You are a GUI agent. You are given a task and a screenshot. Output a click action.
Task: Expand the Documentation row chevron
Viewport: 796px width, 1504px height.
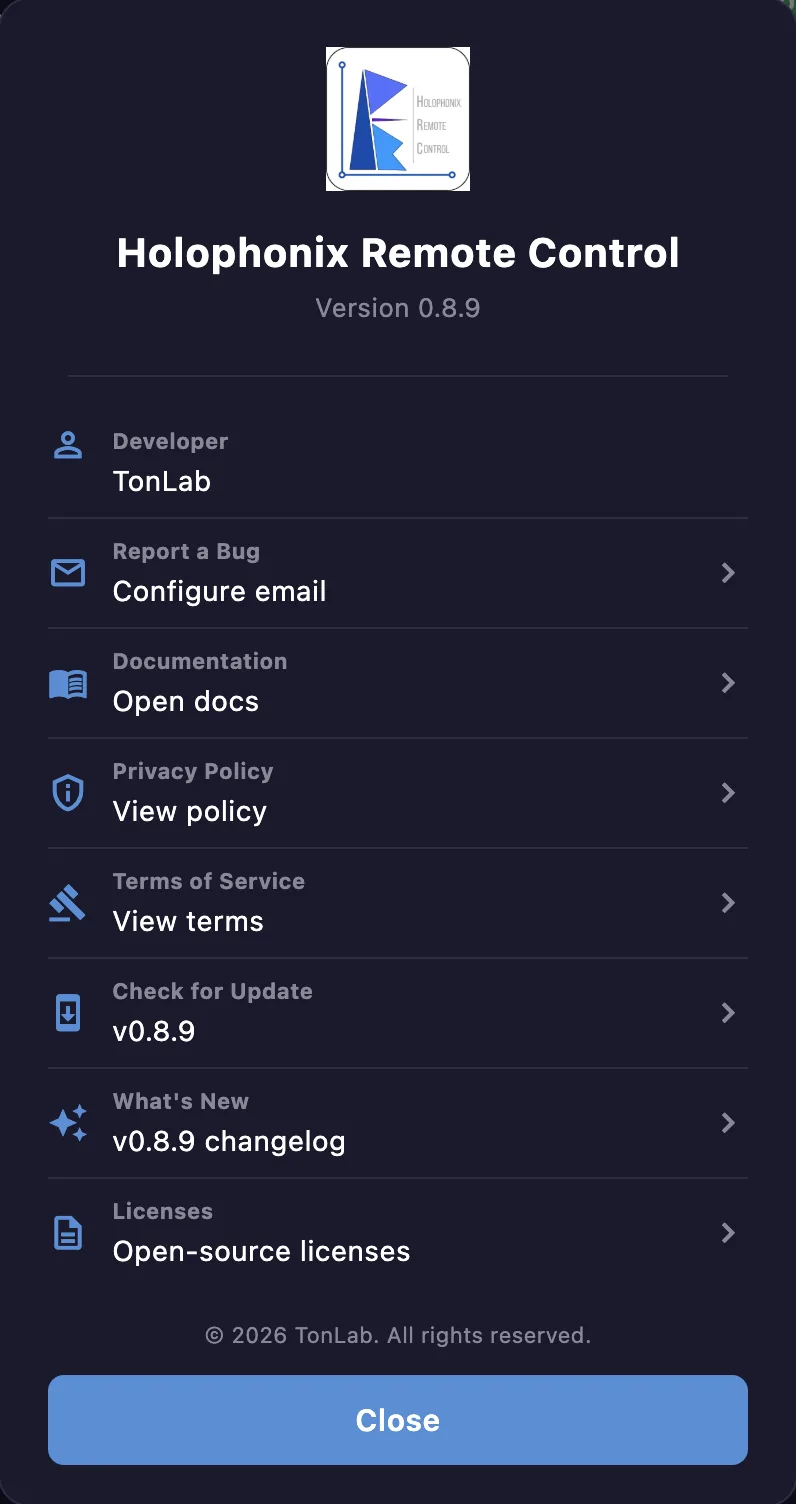pos(729,683)
